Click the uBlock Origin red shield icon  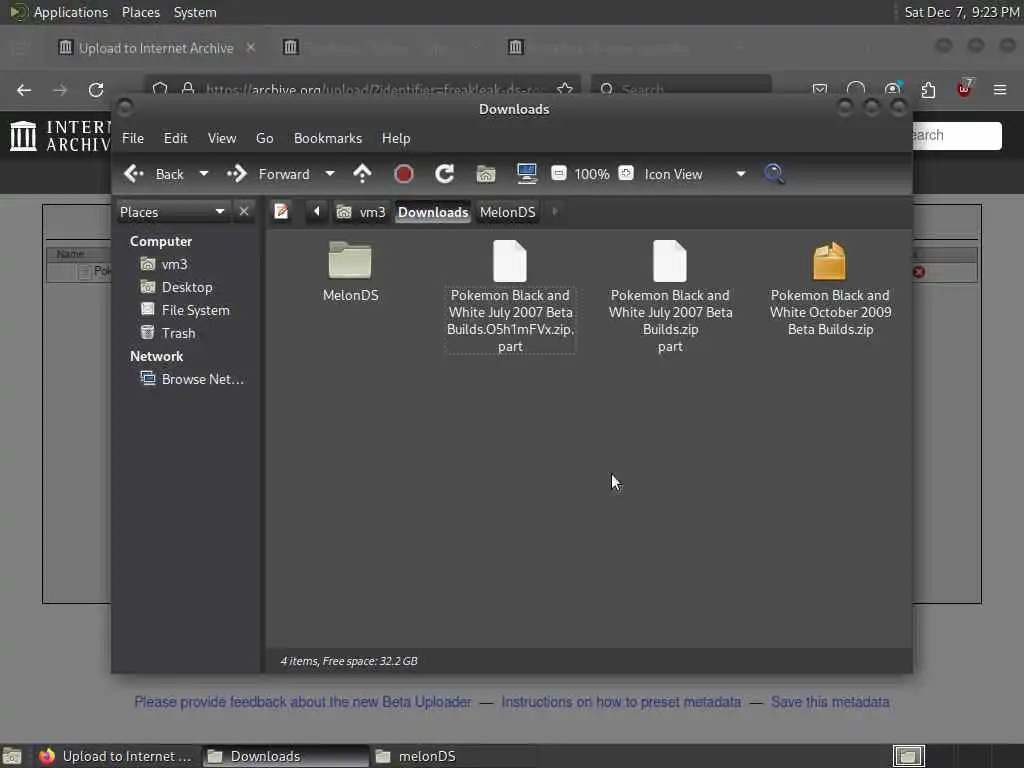pos(964,89)
